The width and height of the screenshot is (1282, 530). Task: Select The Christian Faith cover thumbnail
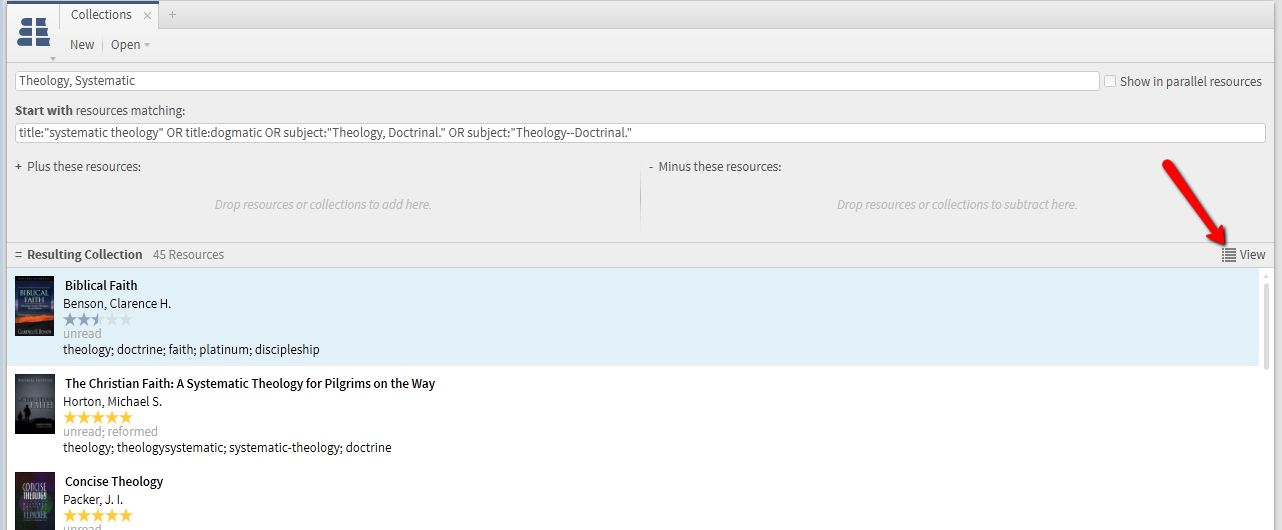[x=34, y=404]
